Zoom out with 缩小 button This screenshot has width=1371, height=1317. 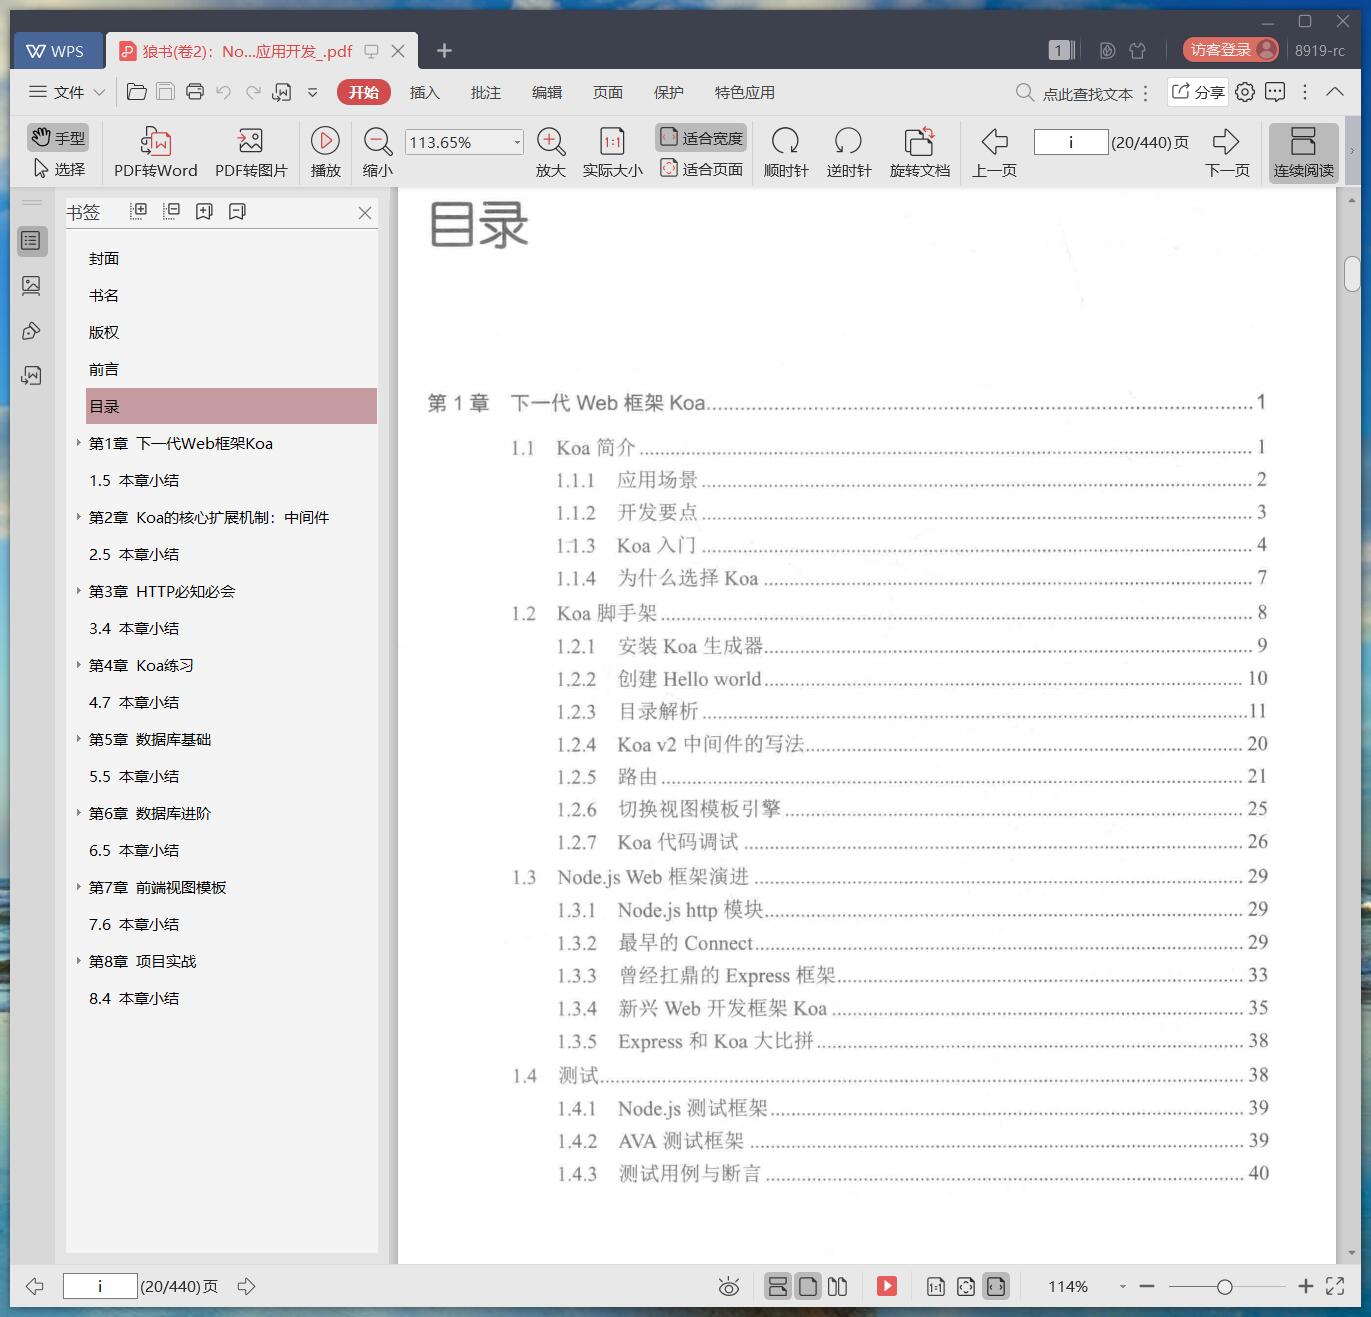377,152
